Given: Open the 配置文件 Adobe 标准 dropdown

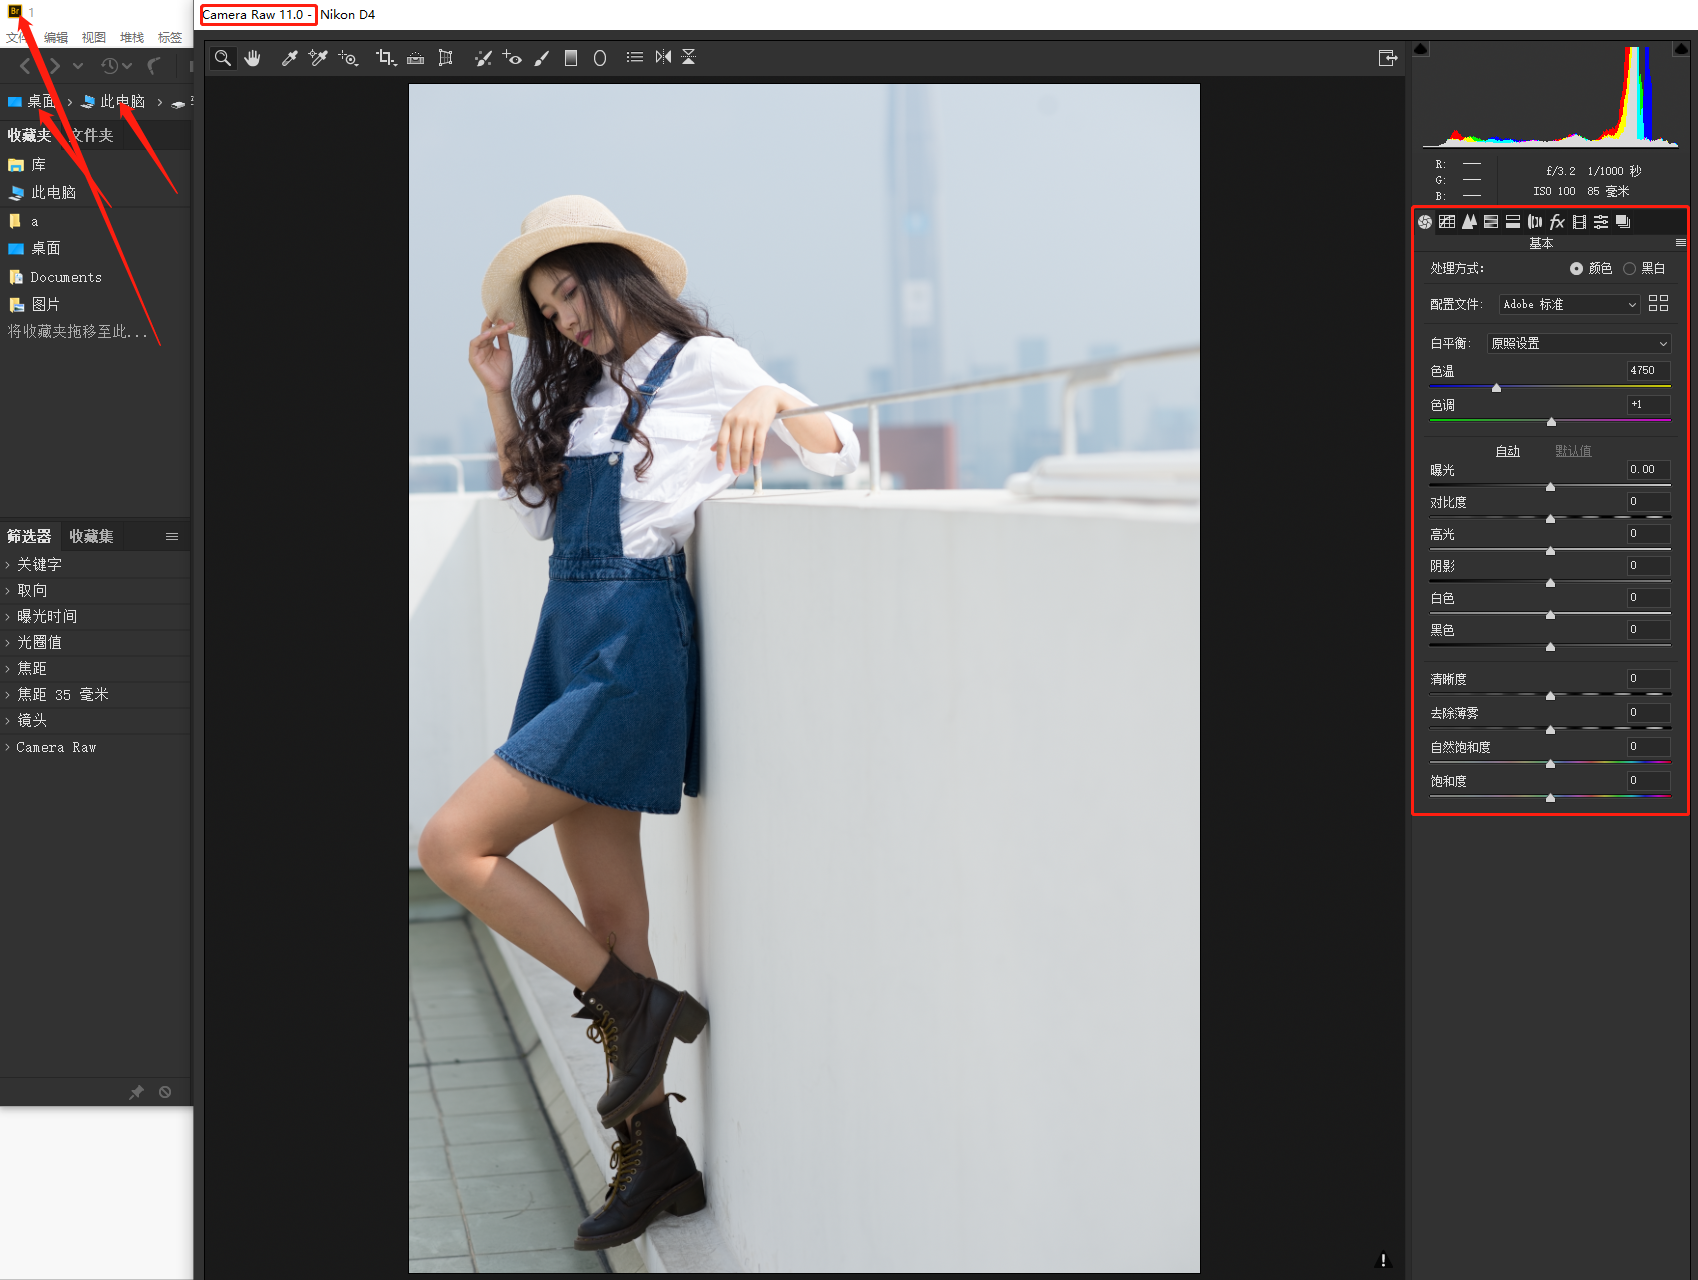Looking at the screenshot, I should [1568, 305].
